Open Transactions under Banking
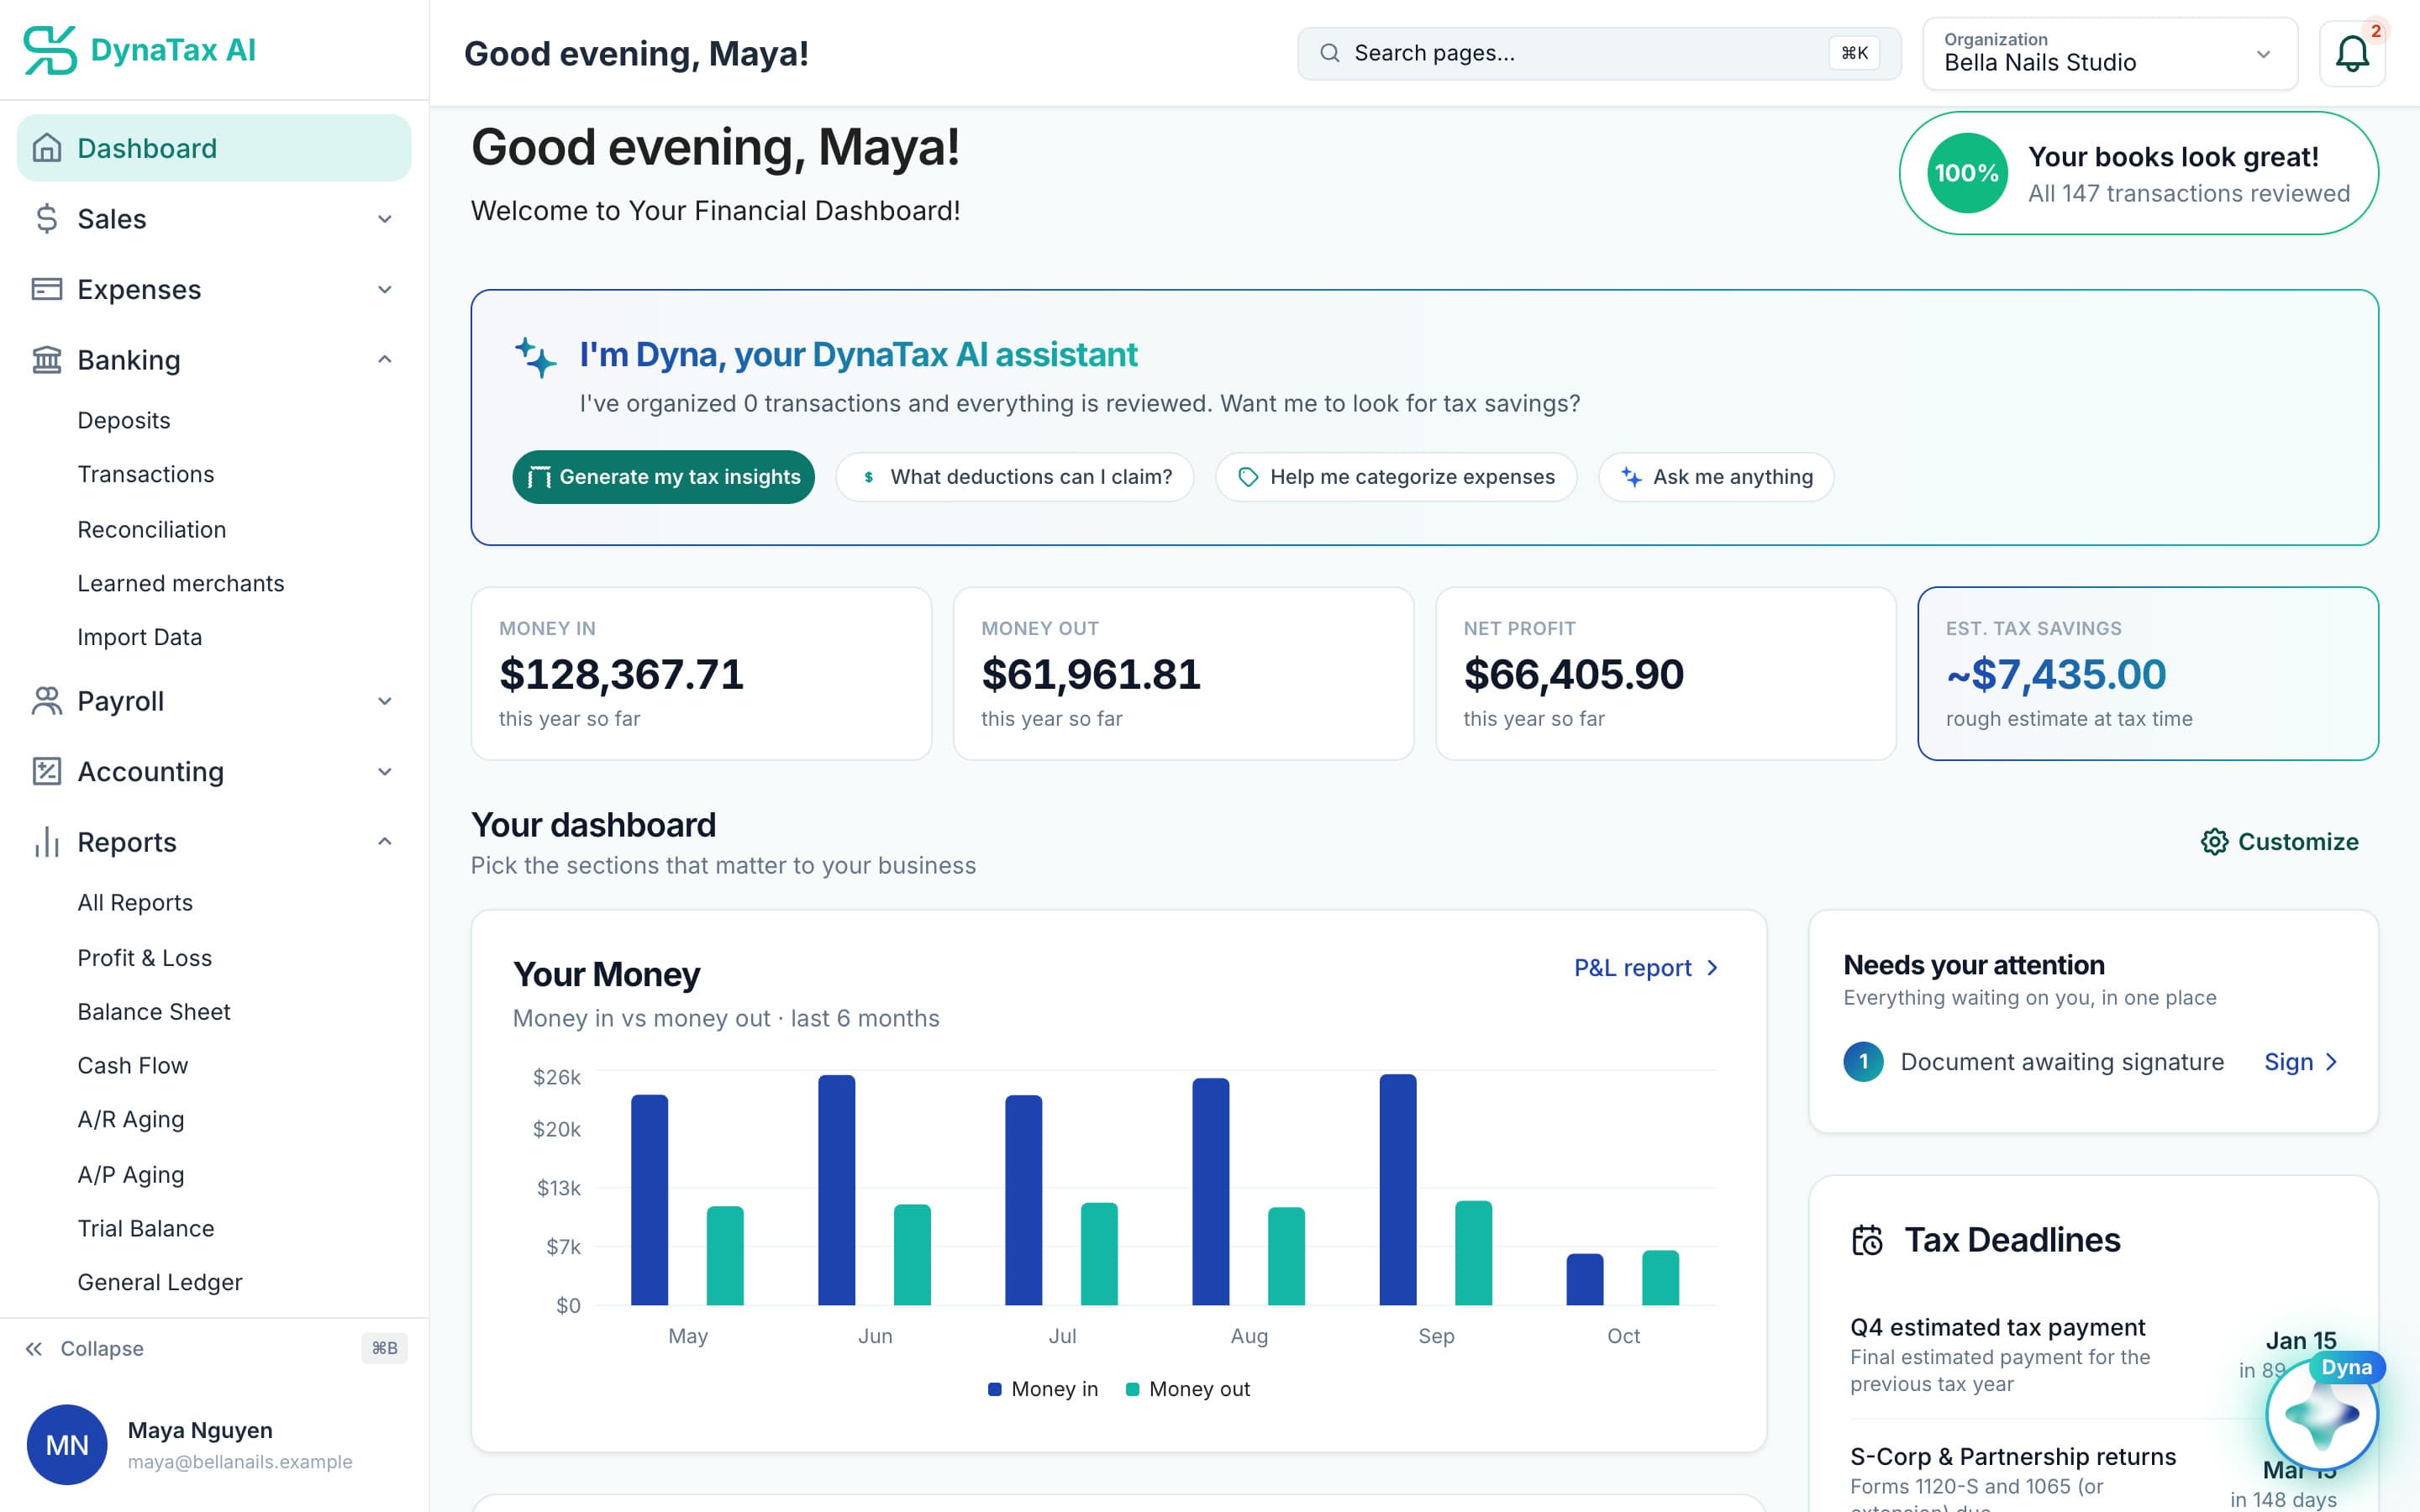The image size is (2420, 1512). click(146, 474)
